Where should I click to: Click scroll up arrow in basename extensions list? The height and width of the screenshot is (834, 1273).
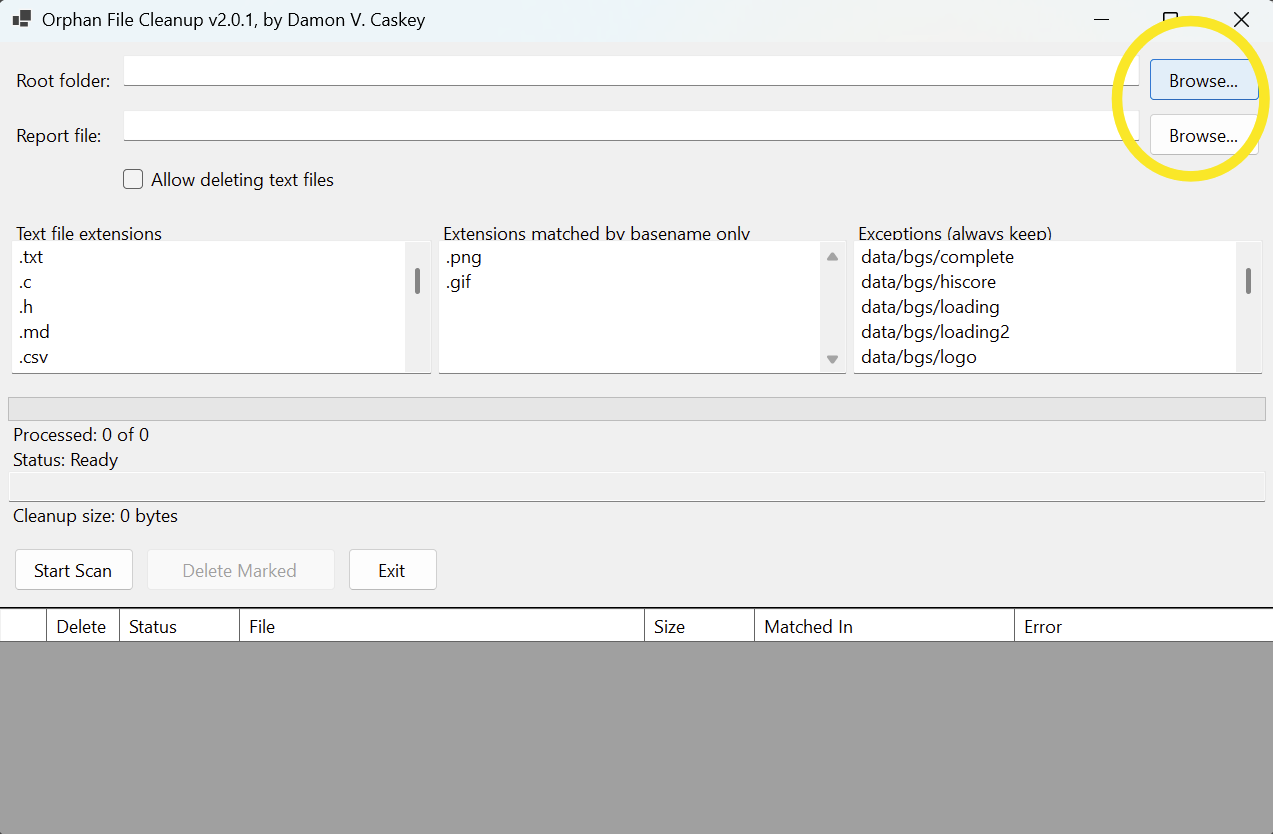pos(832,257)
